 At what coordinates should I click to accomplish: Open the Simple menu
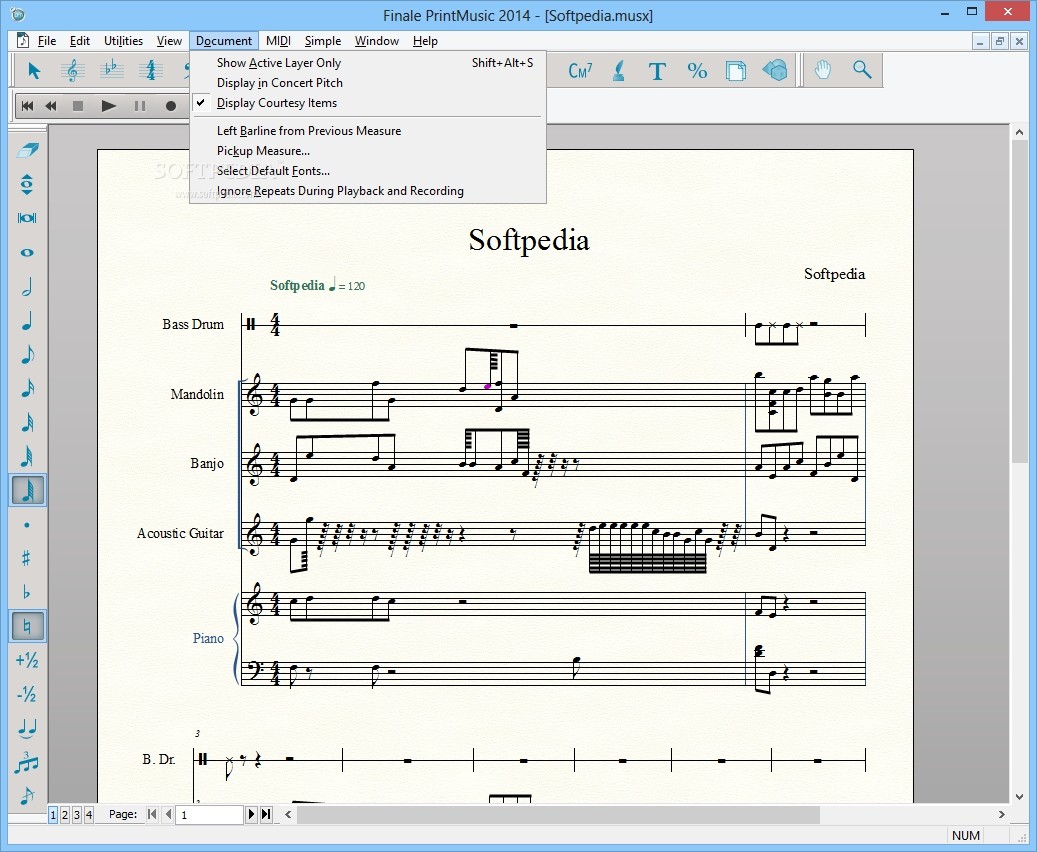click(323, 41)
